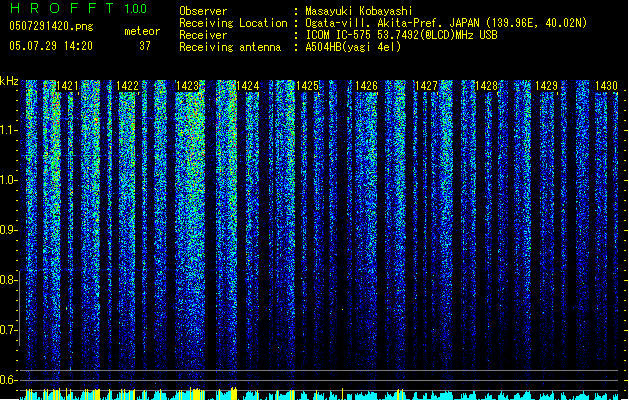Click the 'Receiving Location' label
The image size is (629, 400).
point(233,23)
